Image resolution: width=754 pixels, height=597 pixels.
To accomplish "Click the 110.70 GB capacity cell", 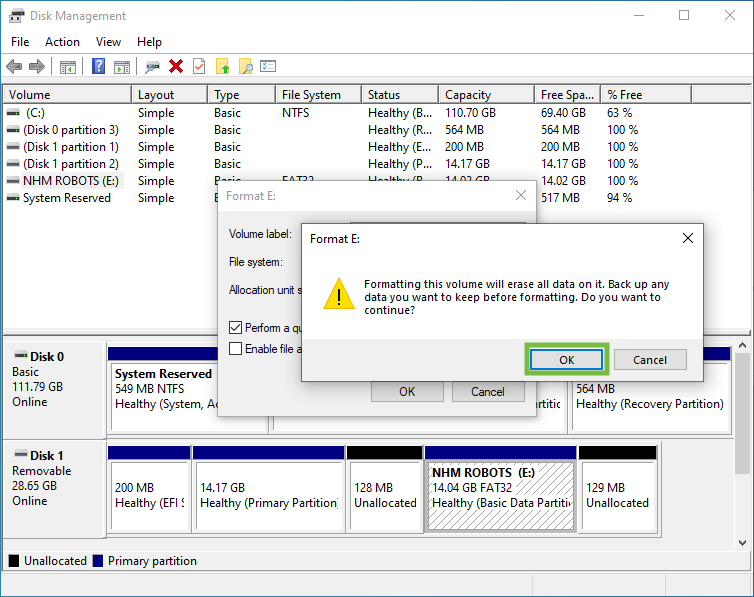I will coord(470,112).
